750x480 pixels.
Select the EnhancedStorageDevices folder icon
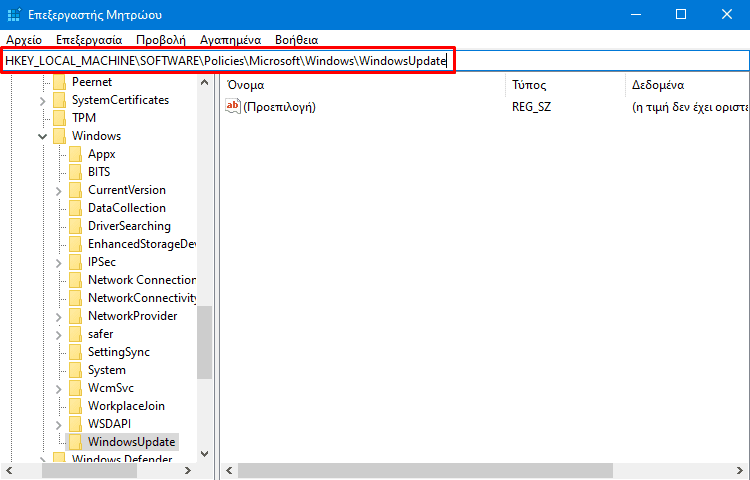pyautogui.click(x=75, y=244)
